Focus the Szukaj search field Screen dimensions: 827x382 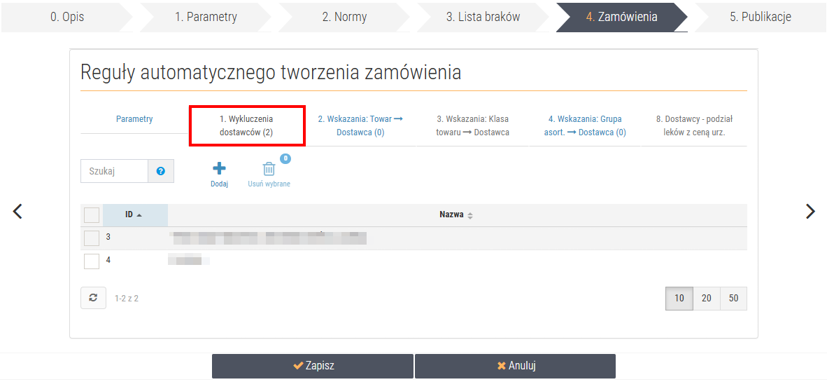pos(114,171)
